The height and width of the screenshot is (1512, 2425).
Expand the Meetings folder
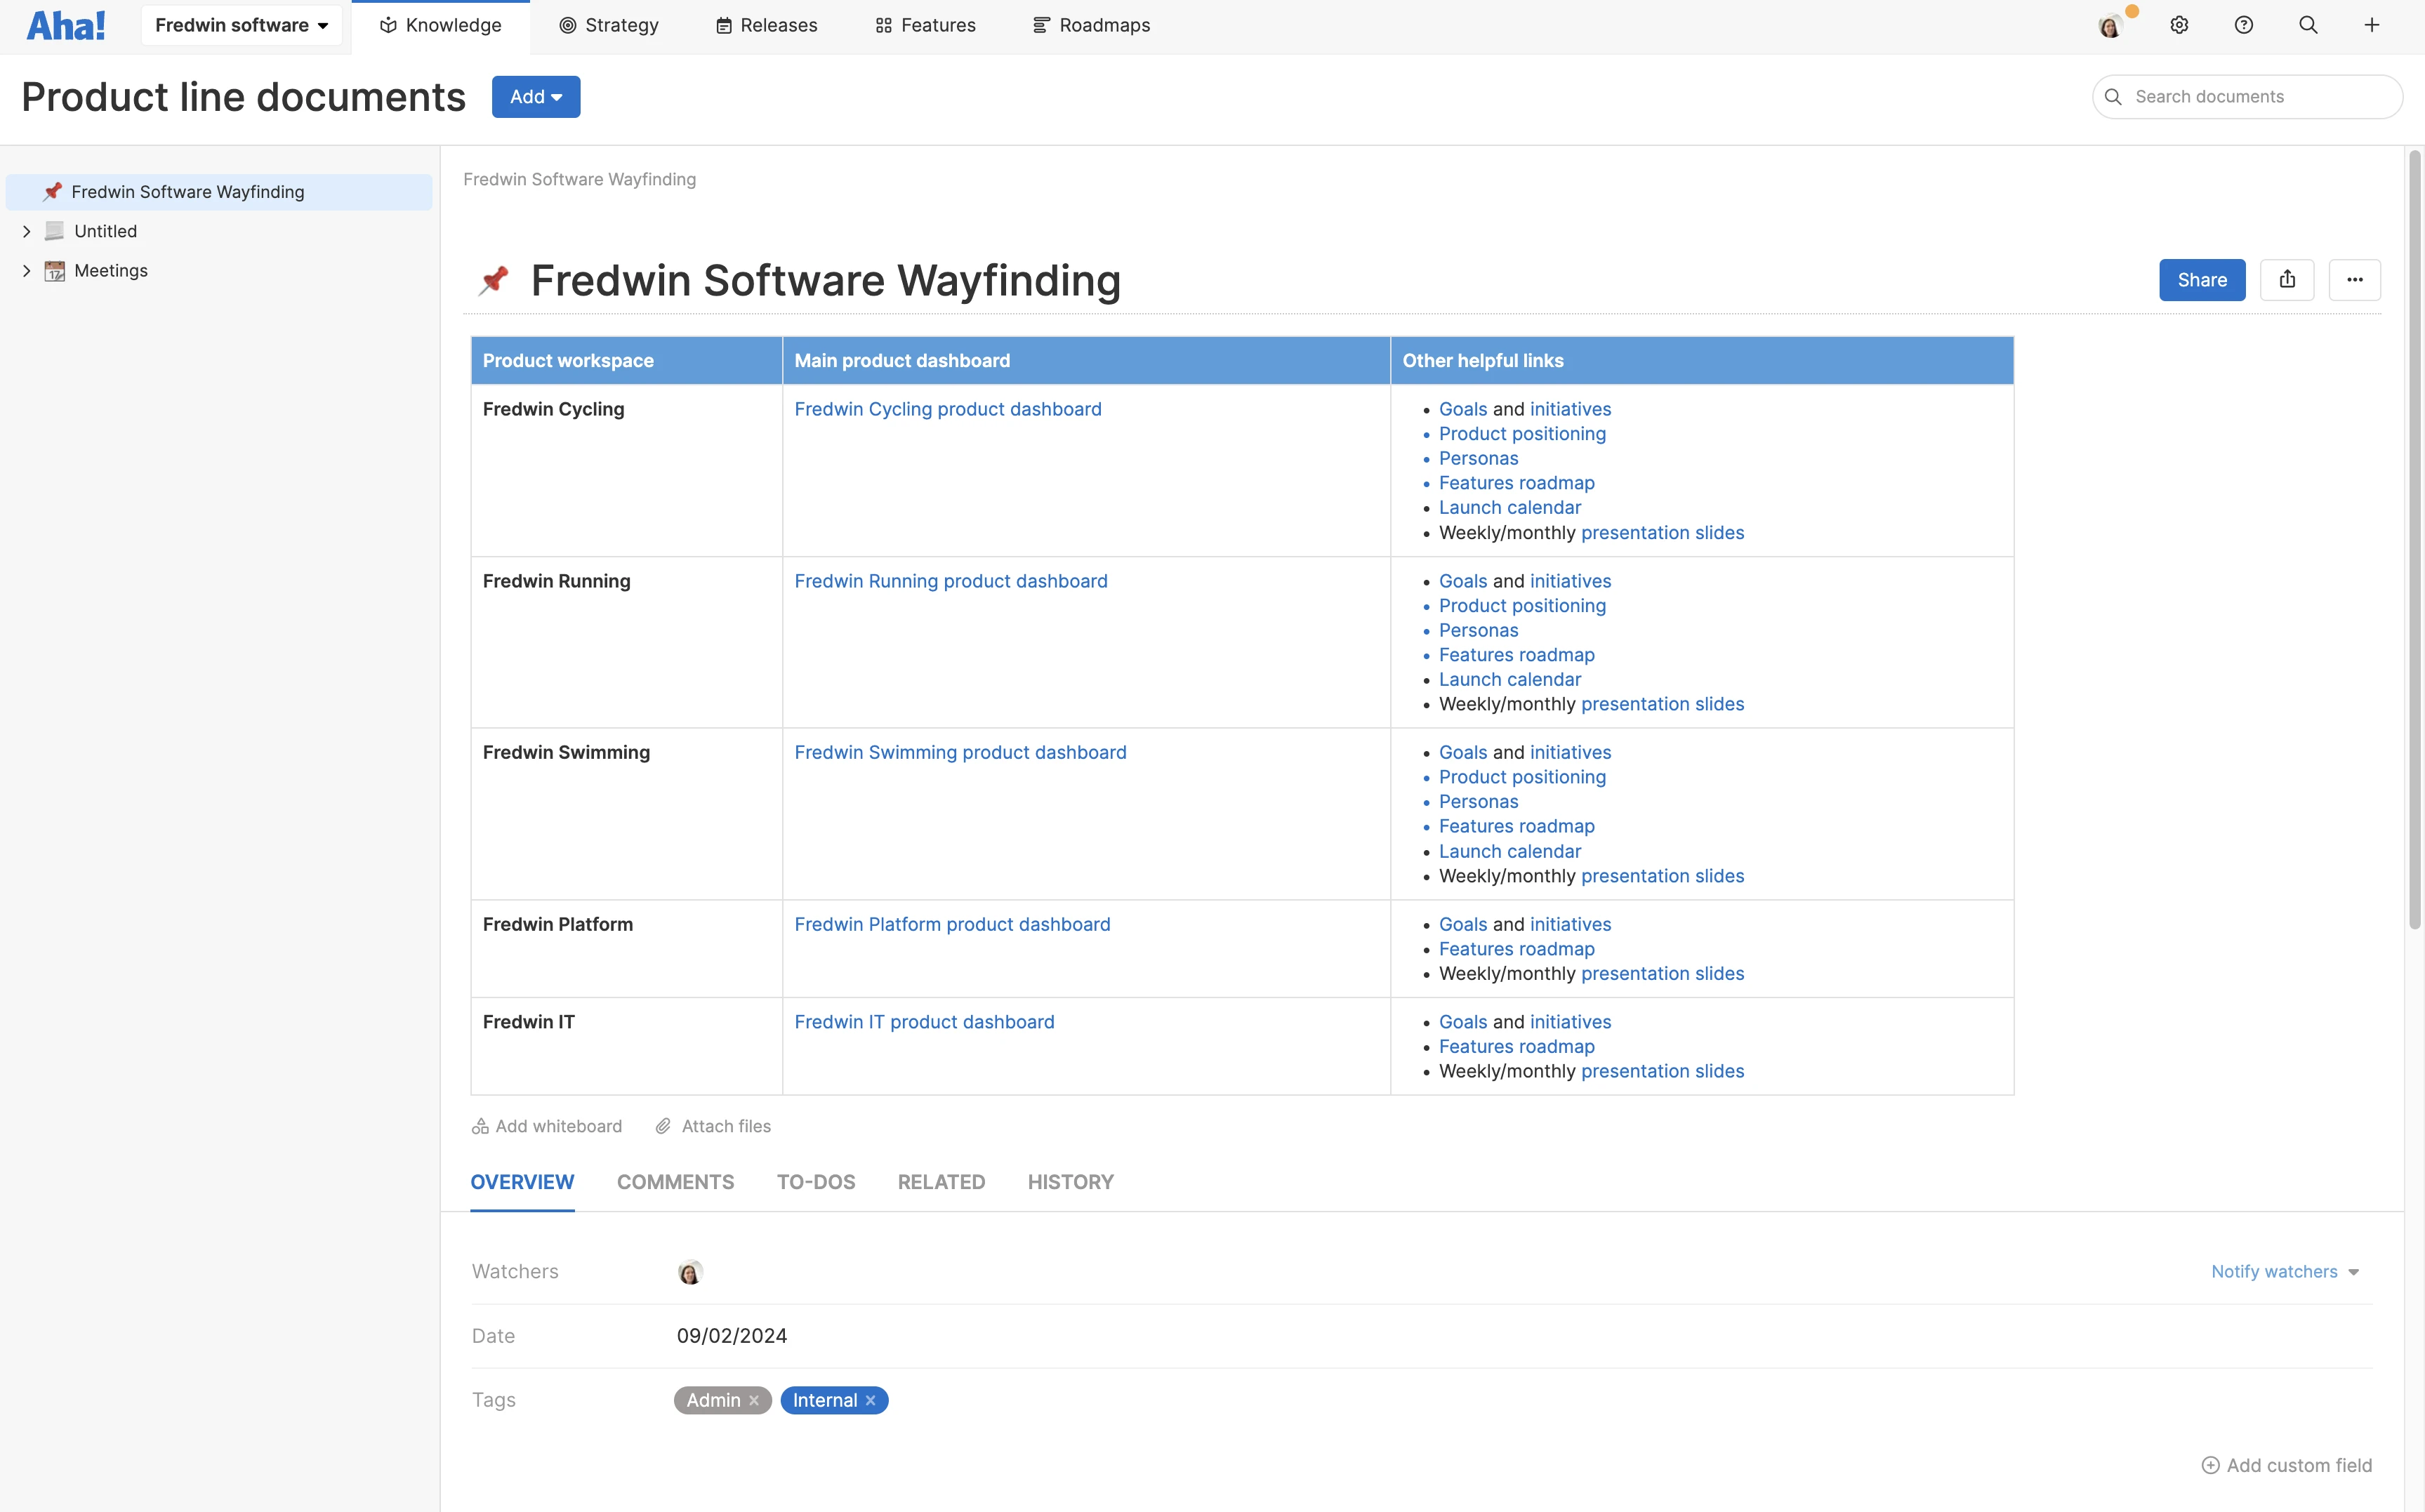point(27,271)
